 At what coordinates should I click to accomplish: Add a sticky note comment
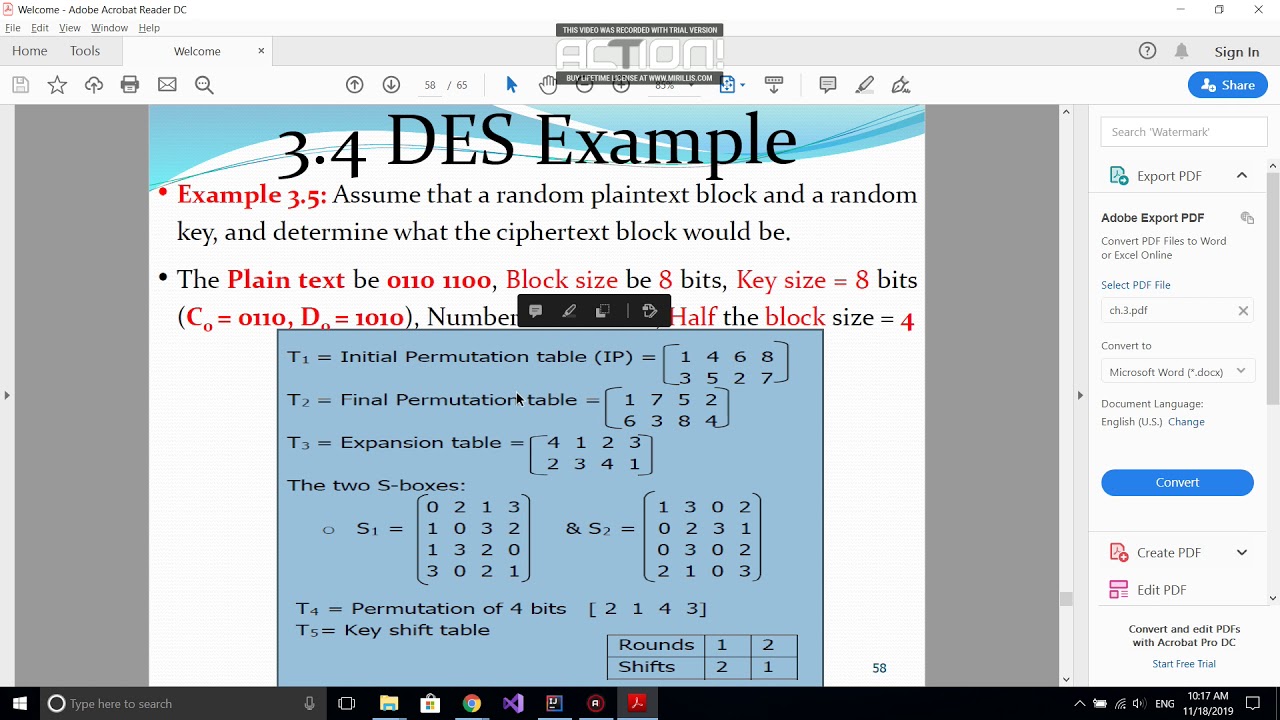coord(828,85)
